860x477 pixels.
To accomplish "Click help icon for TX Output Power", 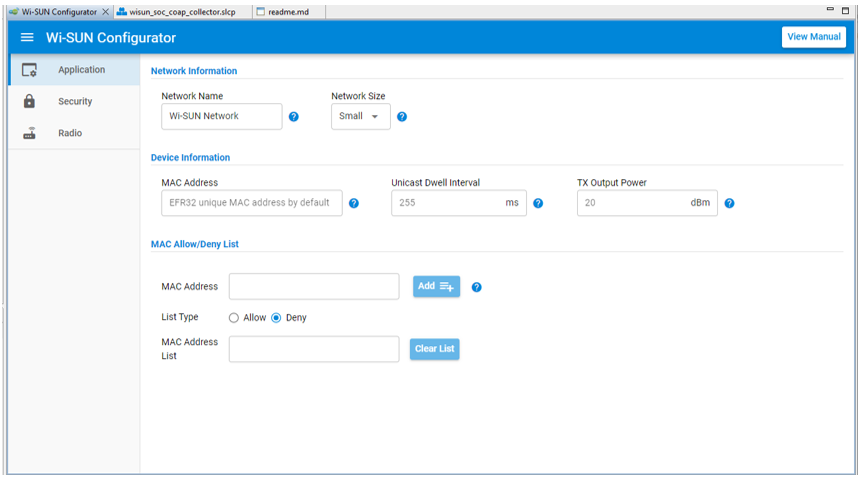I will 729,203.
